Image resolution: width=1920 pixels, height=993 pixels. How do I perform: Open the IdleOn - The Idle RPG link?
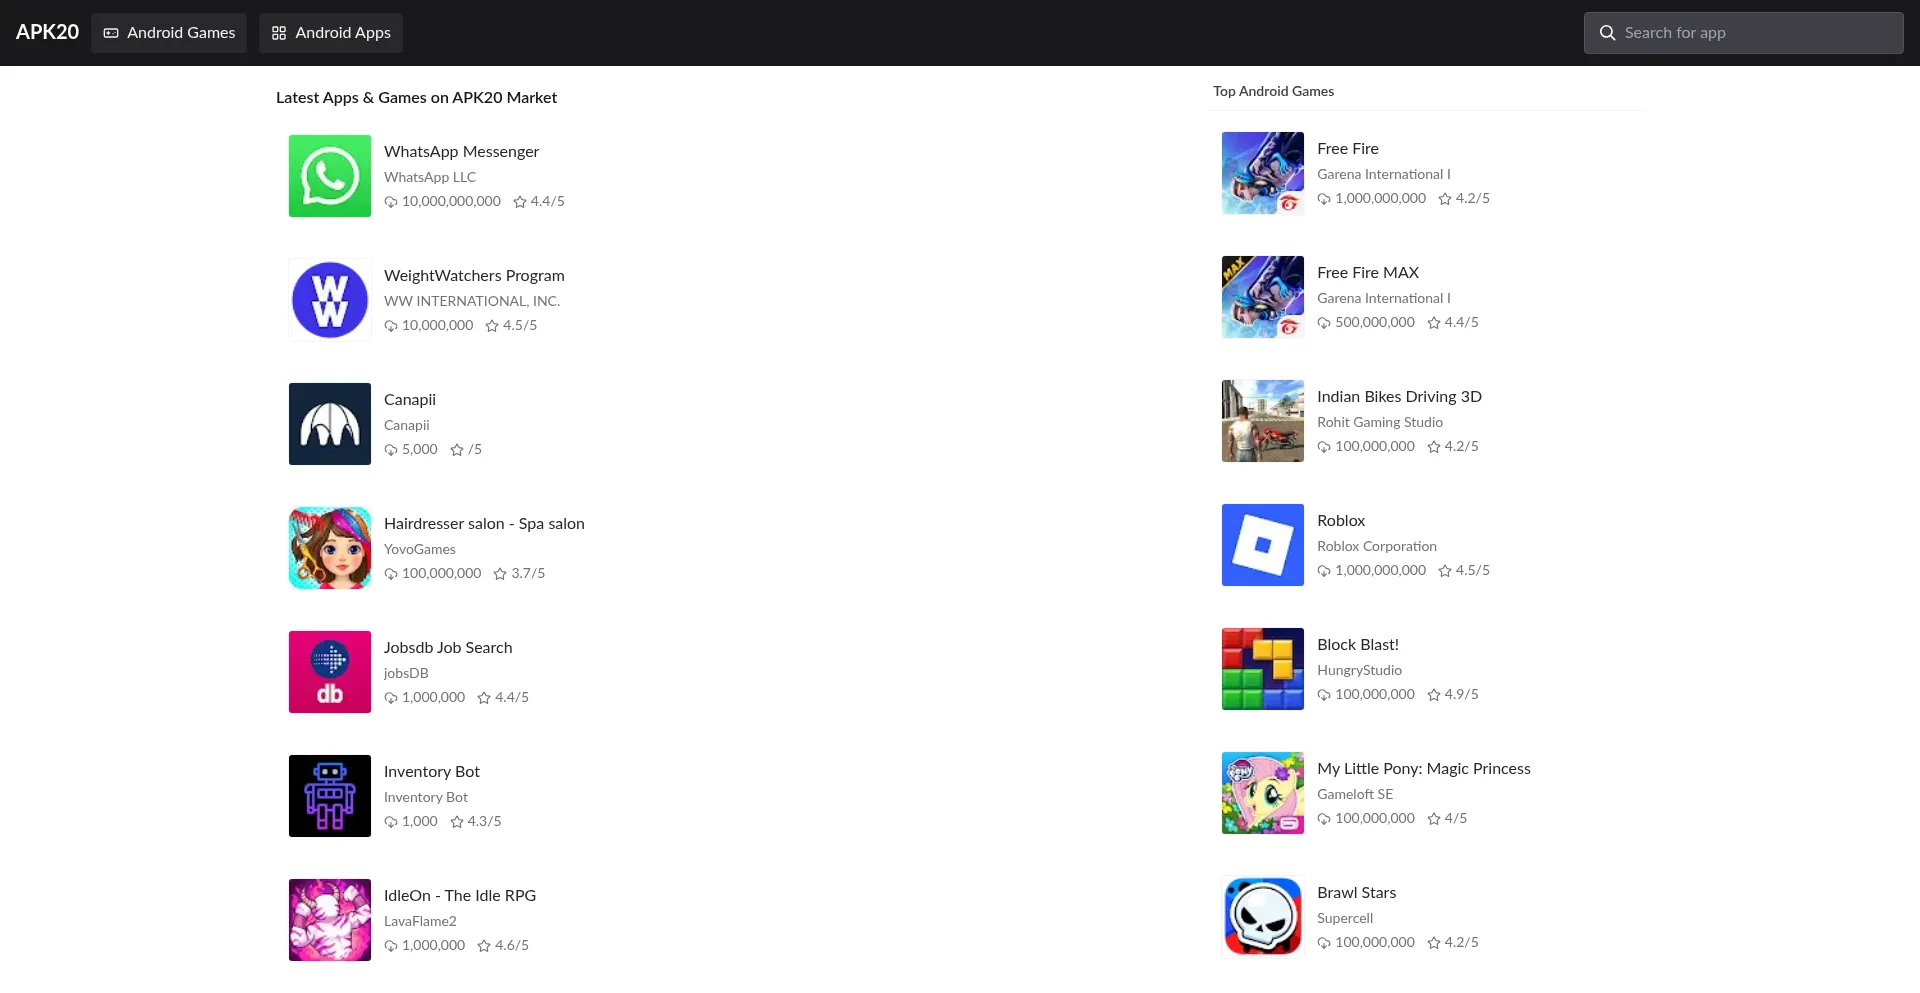[x=460, y=895]
